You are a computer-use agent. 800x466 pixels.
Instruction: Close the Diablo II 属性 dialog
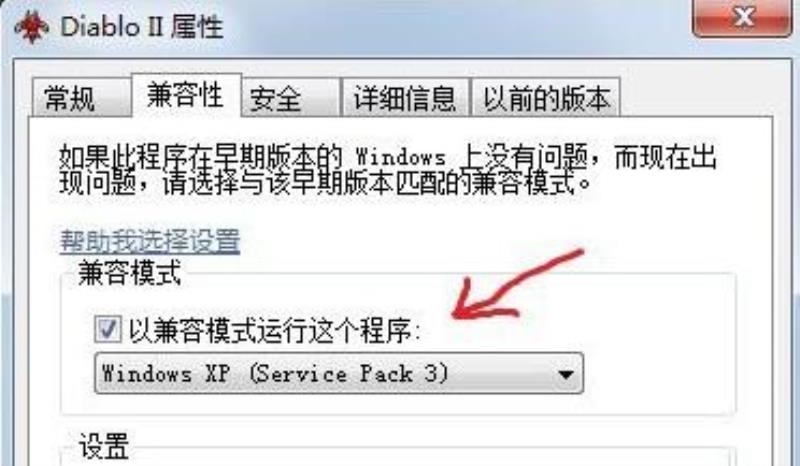(742, 17)
